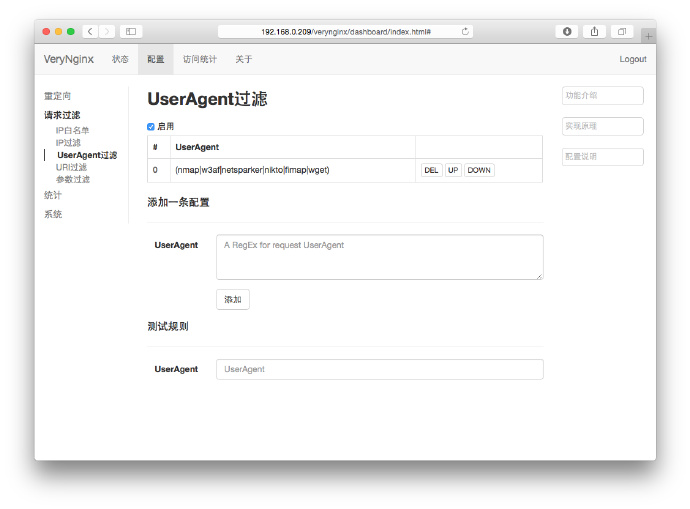Select 统计 in the sidebar
The image size is (690, 509).
tap(53, 195)
